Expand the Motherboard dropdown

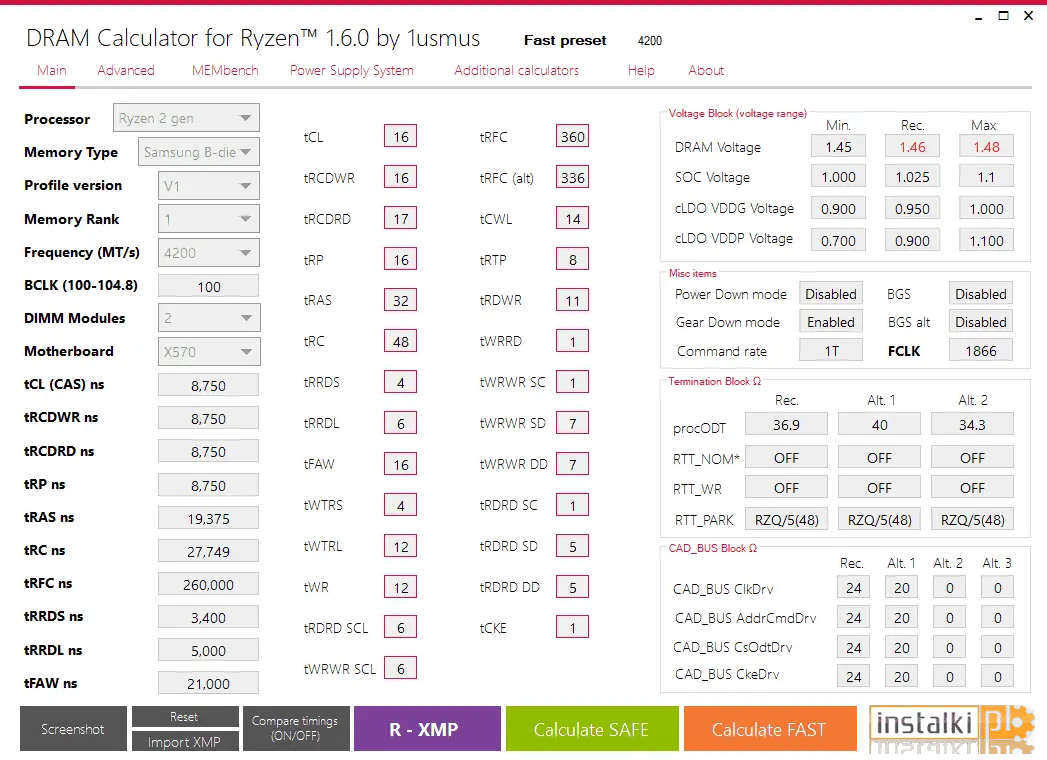[x=209, y=352]
